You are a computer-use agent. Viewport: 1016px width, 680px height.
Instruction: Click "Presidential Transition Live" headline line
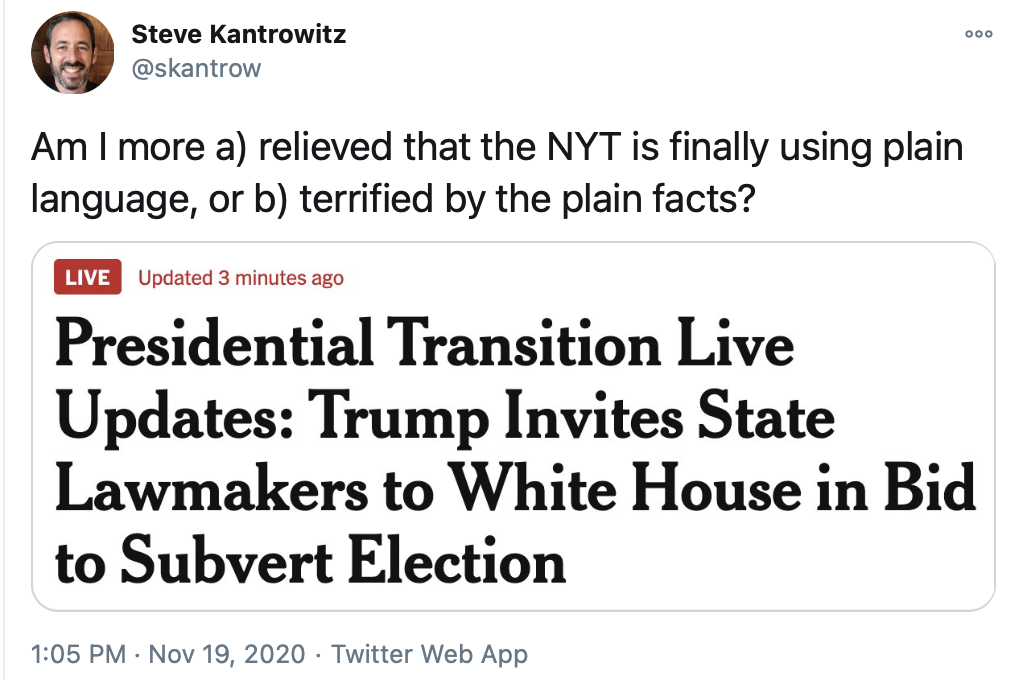coord(424,345)
